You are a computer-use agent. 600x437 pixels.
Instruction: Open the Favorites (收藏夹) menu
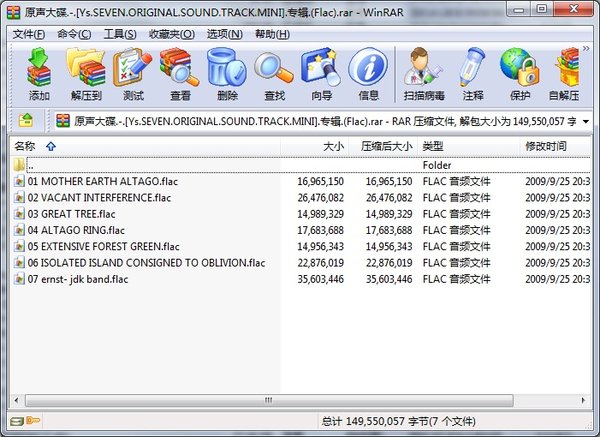[171, 34]
